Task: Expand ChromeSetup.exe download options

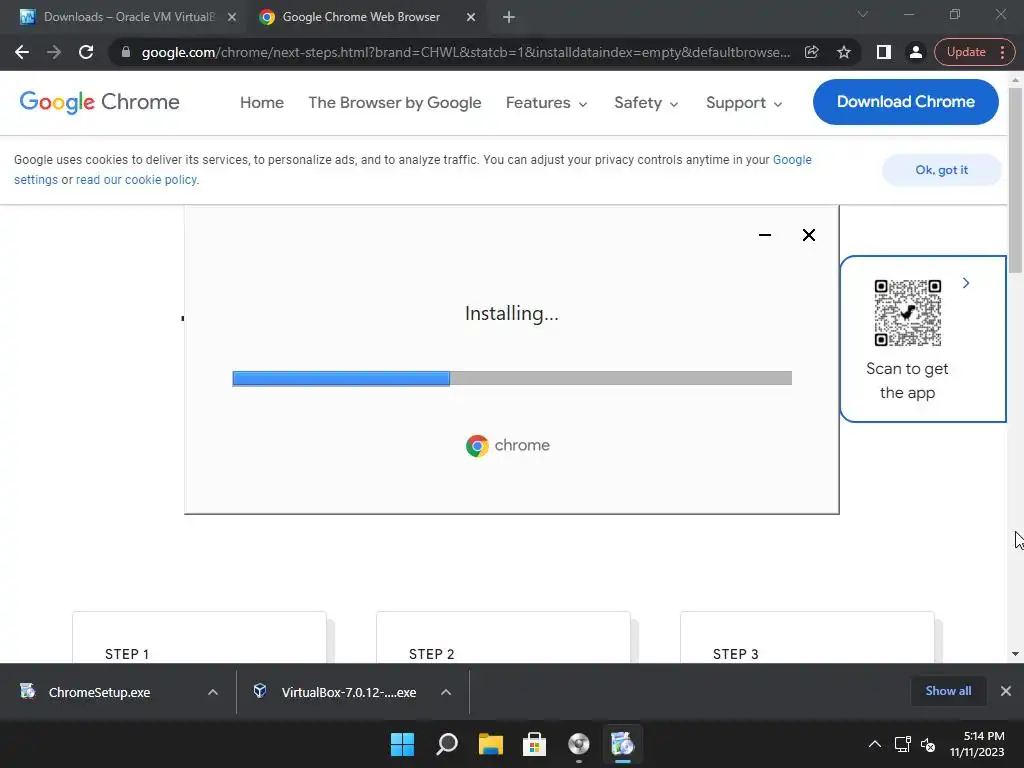Action: [213, 692]
